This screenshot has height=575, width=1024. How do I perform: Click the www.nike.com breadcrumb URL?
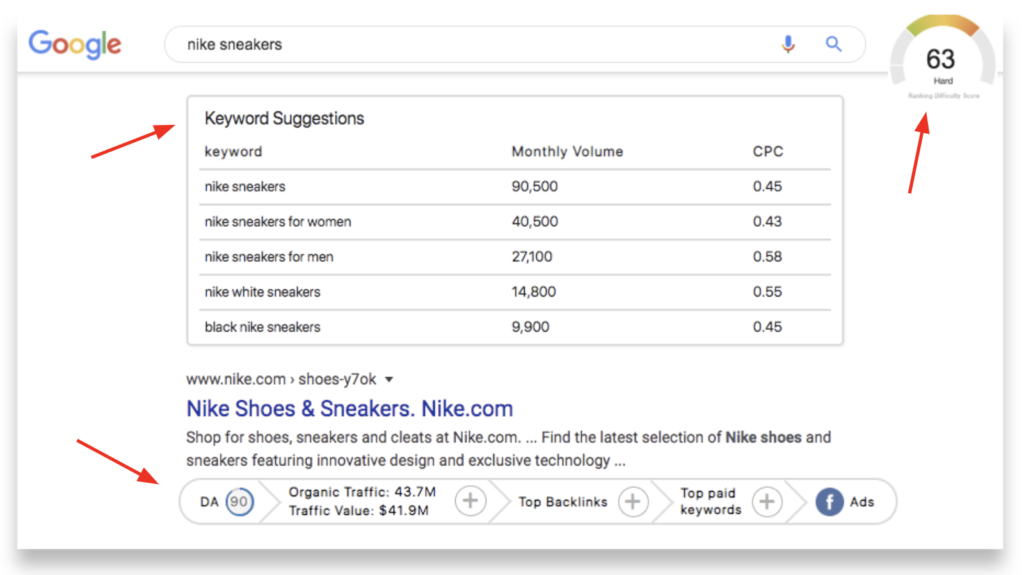coord(281,379)
